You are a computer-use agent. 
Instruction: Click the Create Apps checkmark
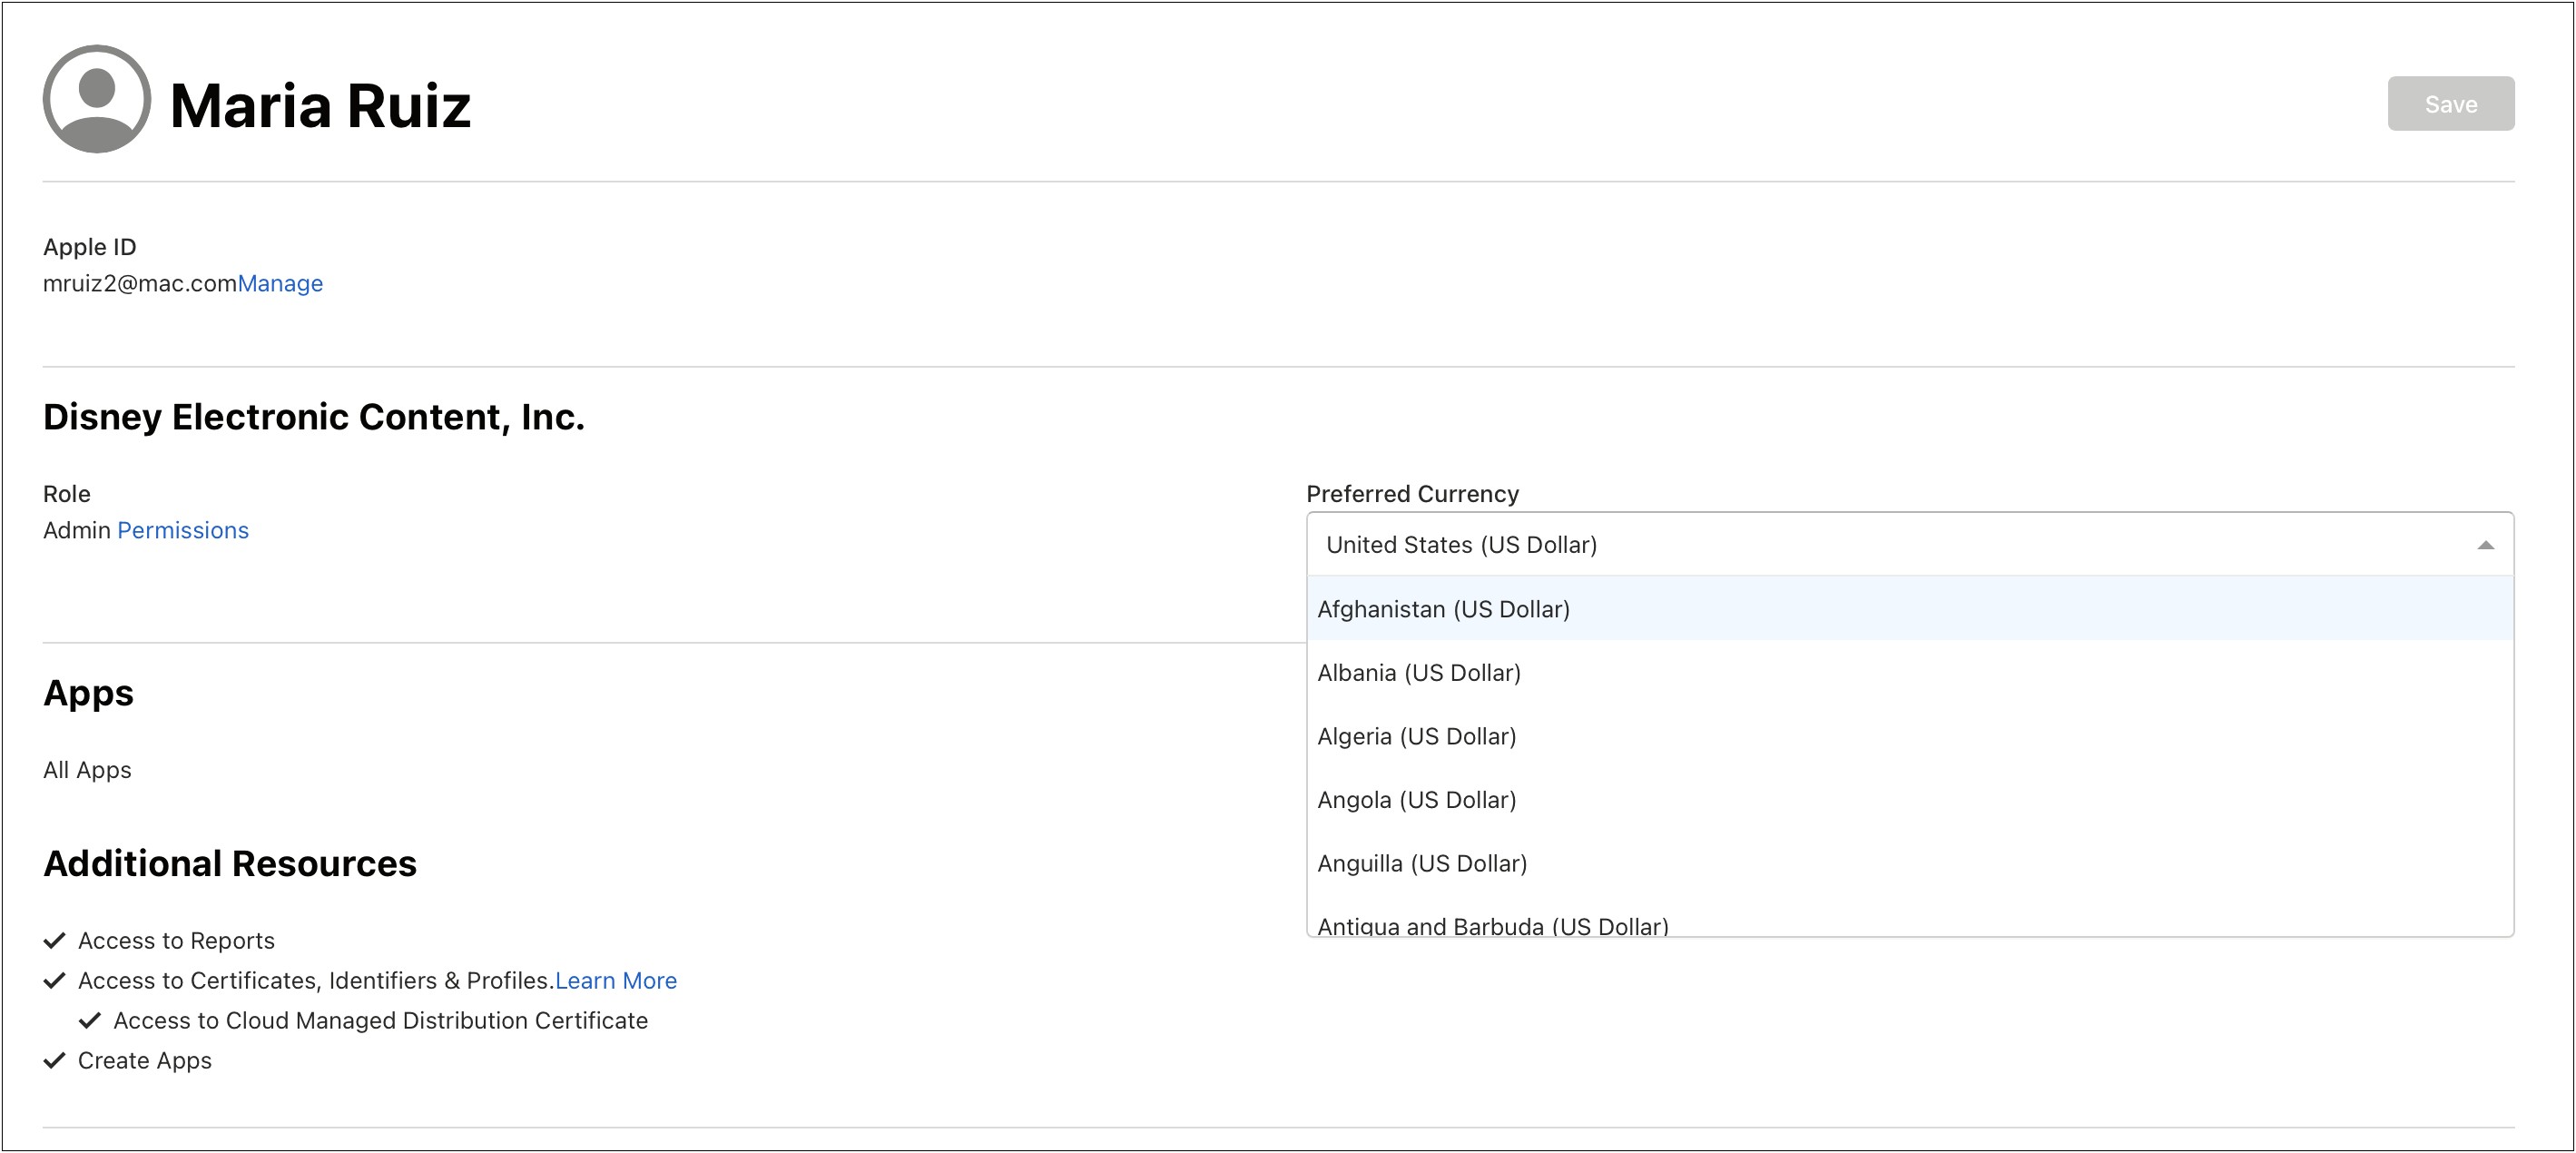tap(55, 1061)
